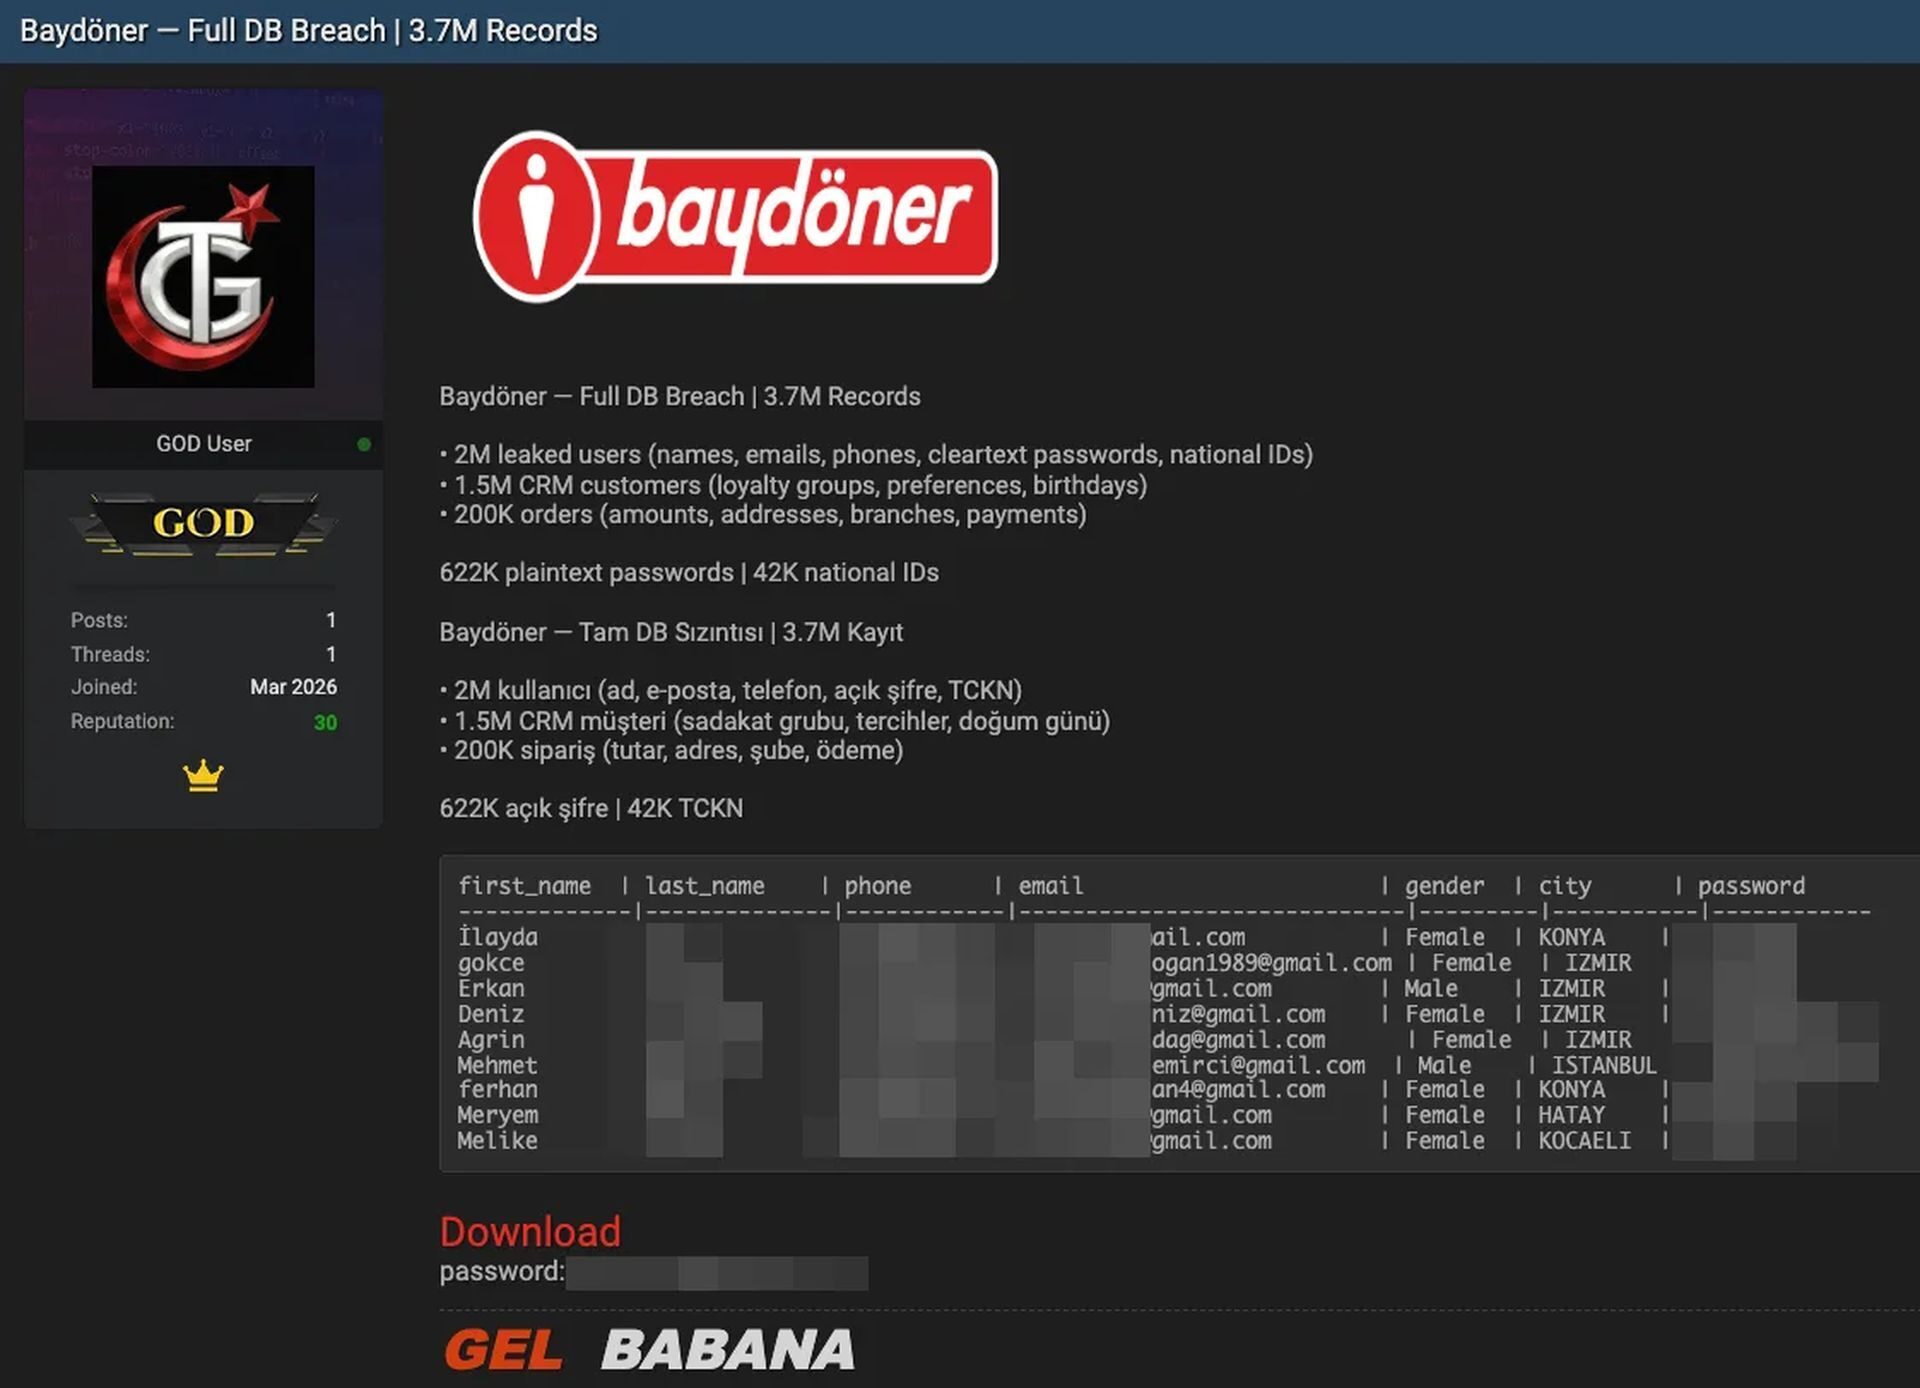Click the HATAY city cell

pyautogui.click(x=1571, y=1115)
